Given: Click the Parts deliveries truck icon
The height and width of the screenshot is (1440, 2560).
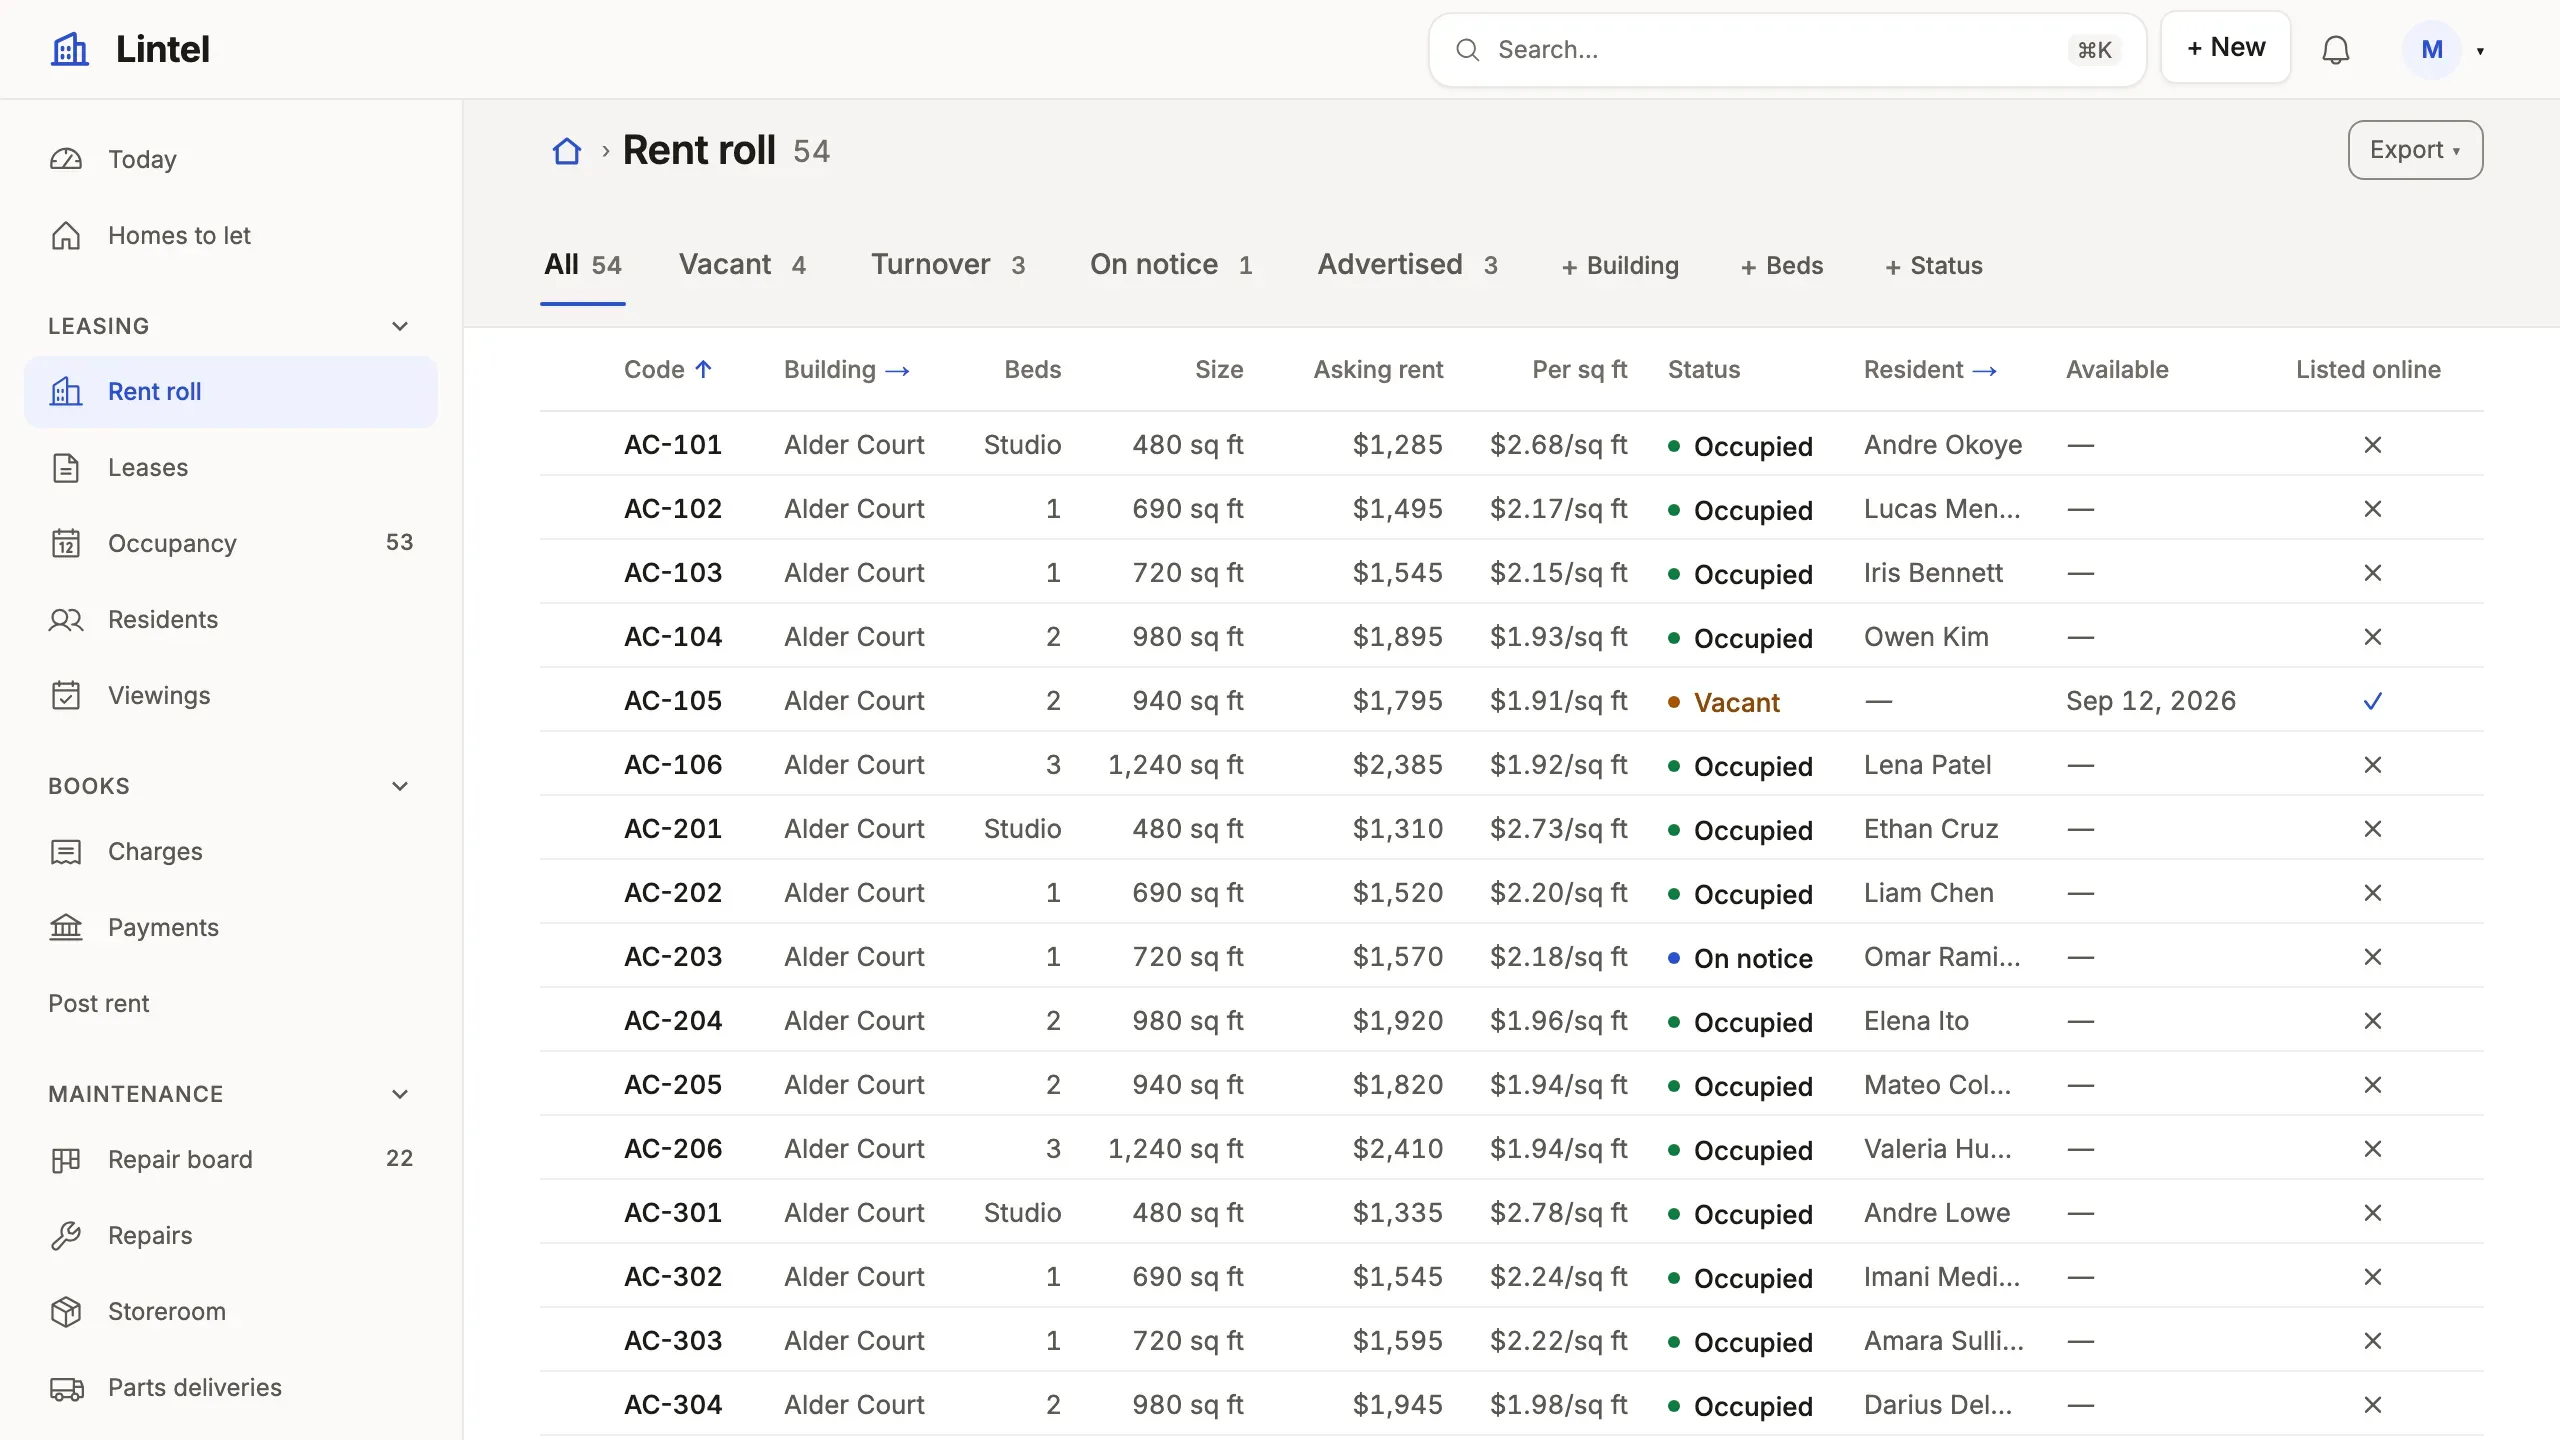Looking at the screenshot, I should click(x=66, y=1387).
